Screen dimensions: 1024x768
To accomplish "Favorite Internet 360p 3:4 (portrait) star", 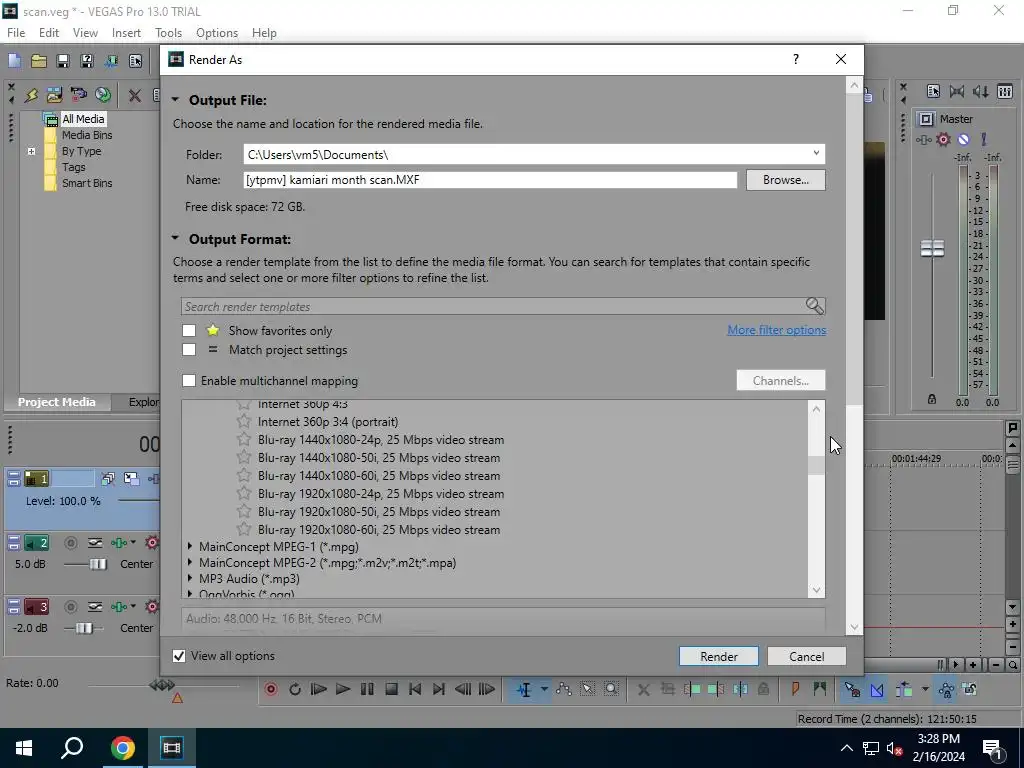I will [x=244, y=421].
